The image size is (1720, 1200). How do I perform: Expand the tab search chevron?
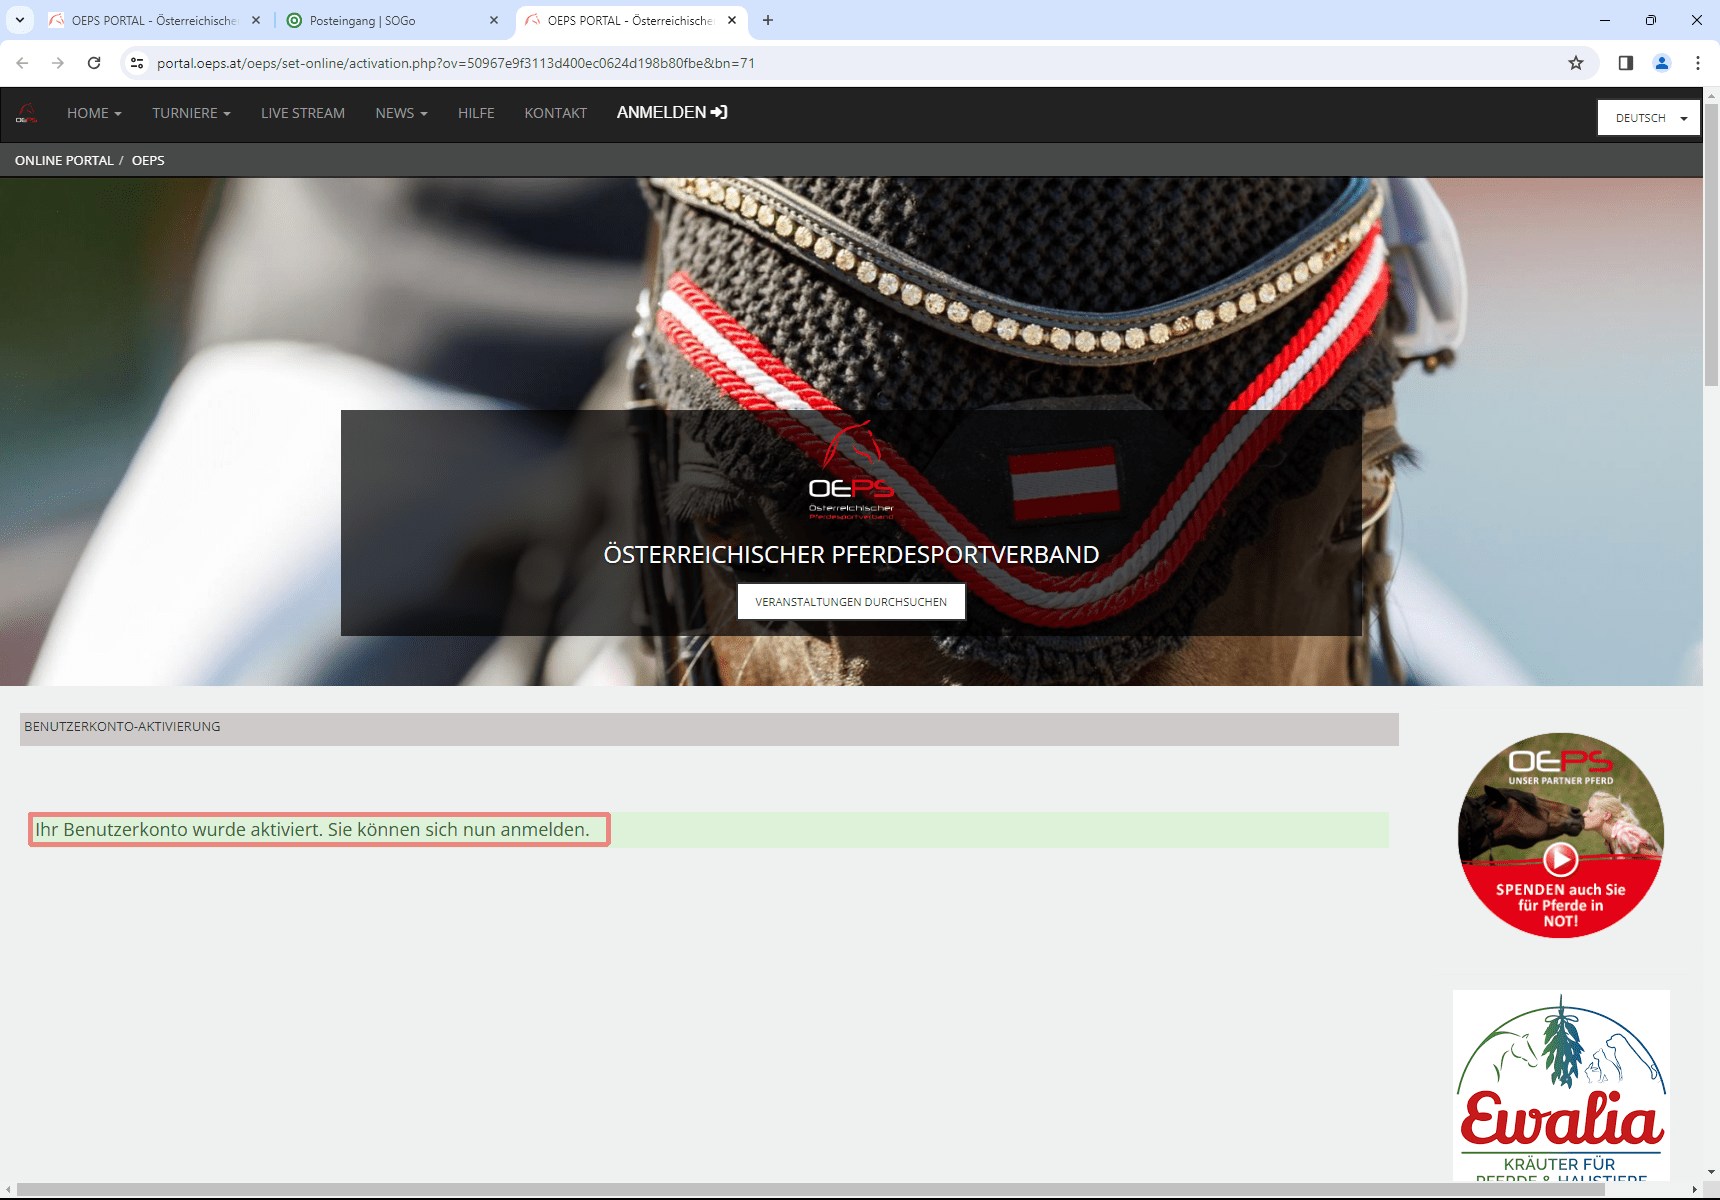[x=20, y=20]
